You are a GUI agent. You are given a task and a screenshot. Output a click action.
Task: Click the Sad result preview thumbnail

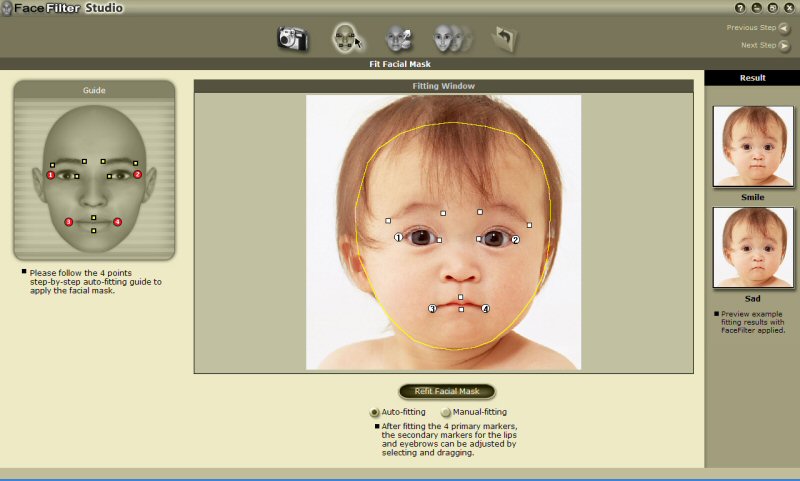coord(752,248)
